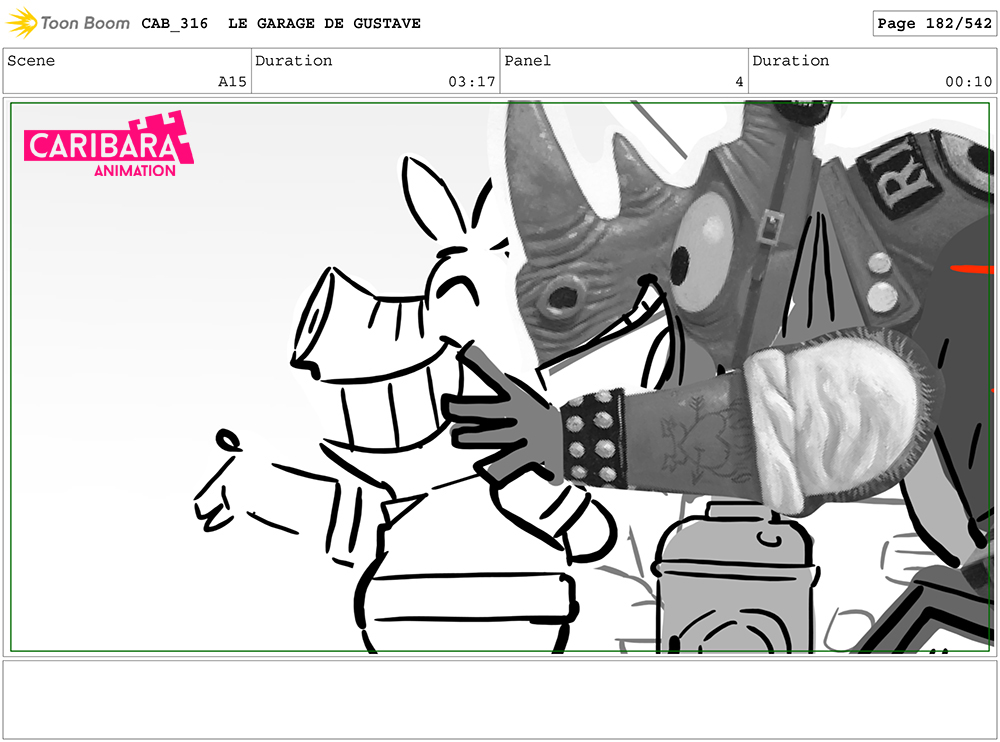The height and width of the screenshot is (742, 1000).
Task: Click the 'Page 182/542' indicator
Action: click(934, 24)
